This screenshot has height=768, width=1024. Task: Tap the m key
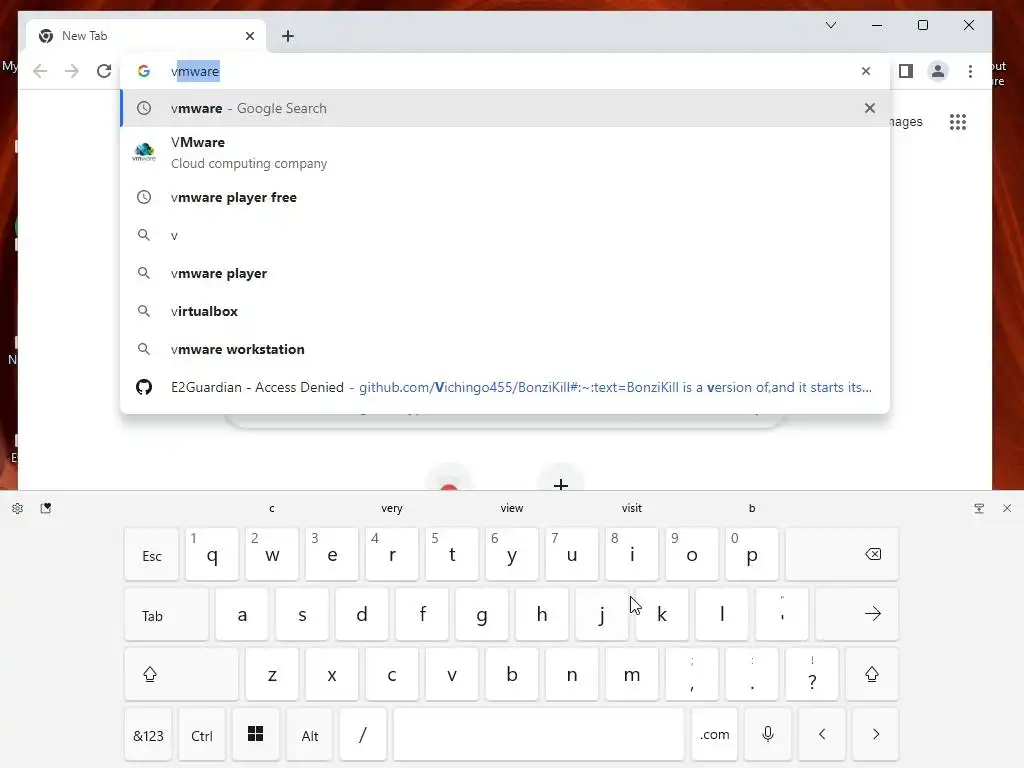pos(632,674)
